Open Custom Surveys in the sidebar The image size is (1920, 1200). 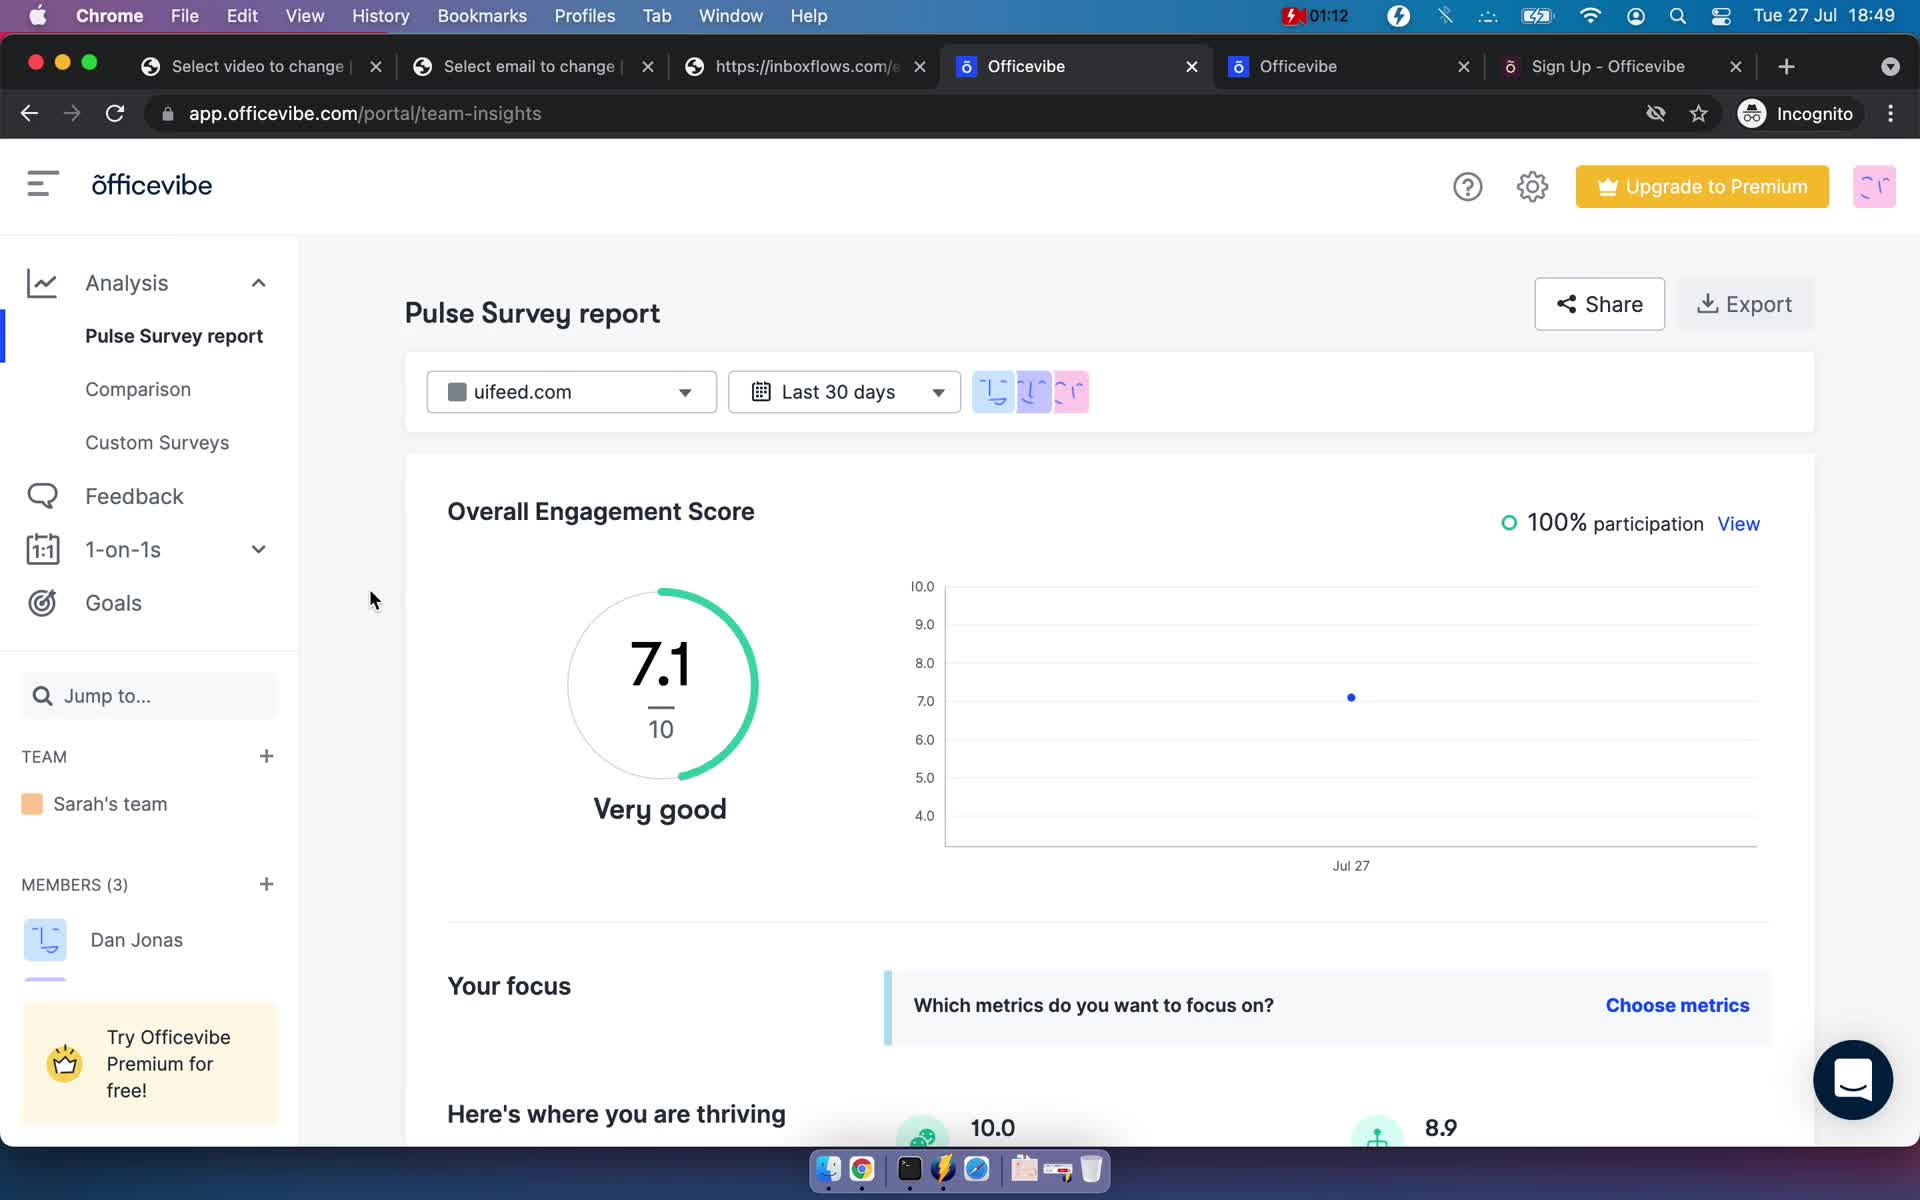coord(157,442)
